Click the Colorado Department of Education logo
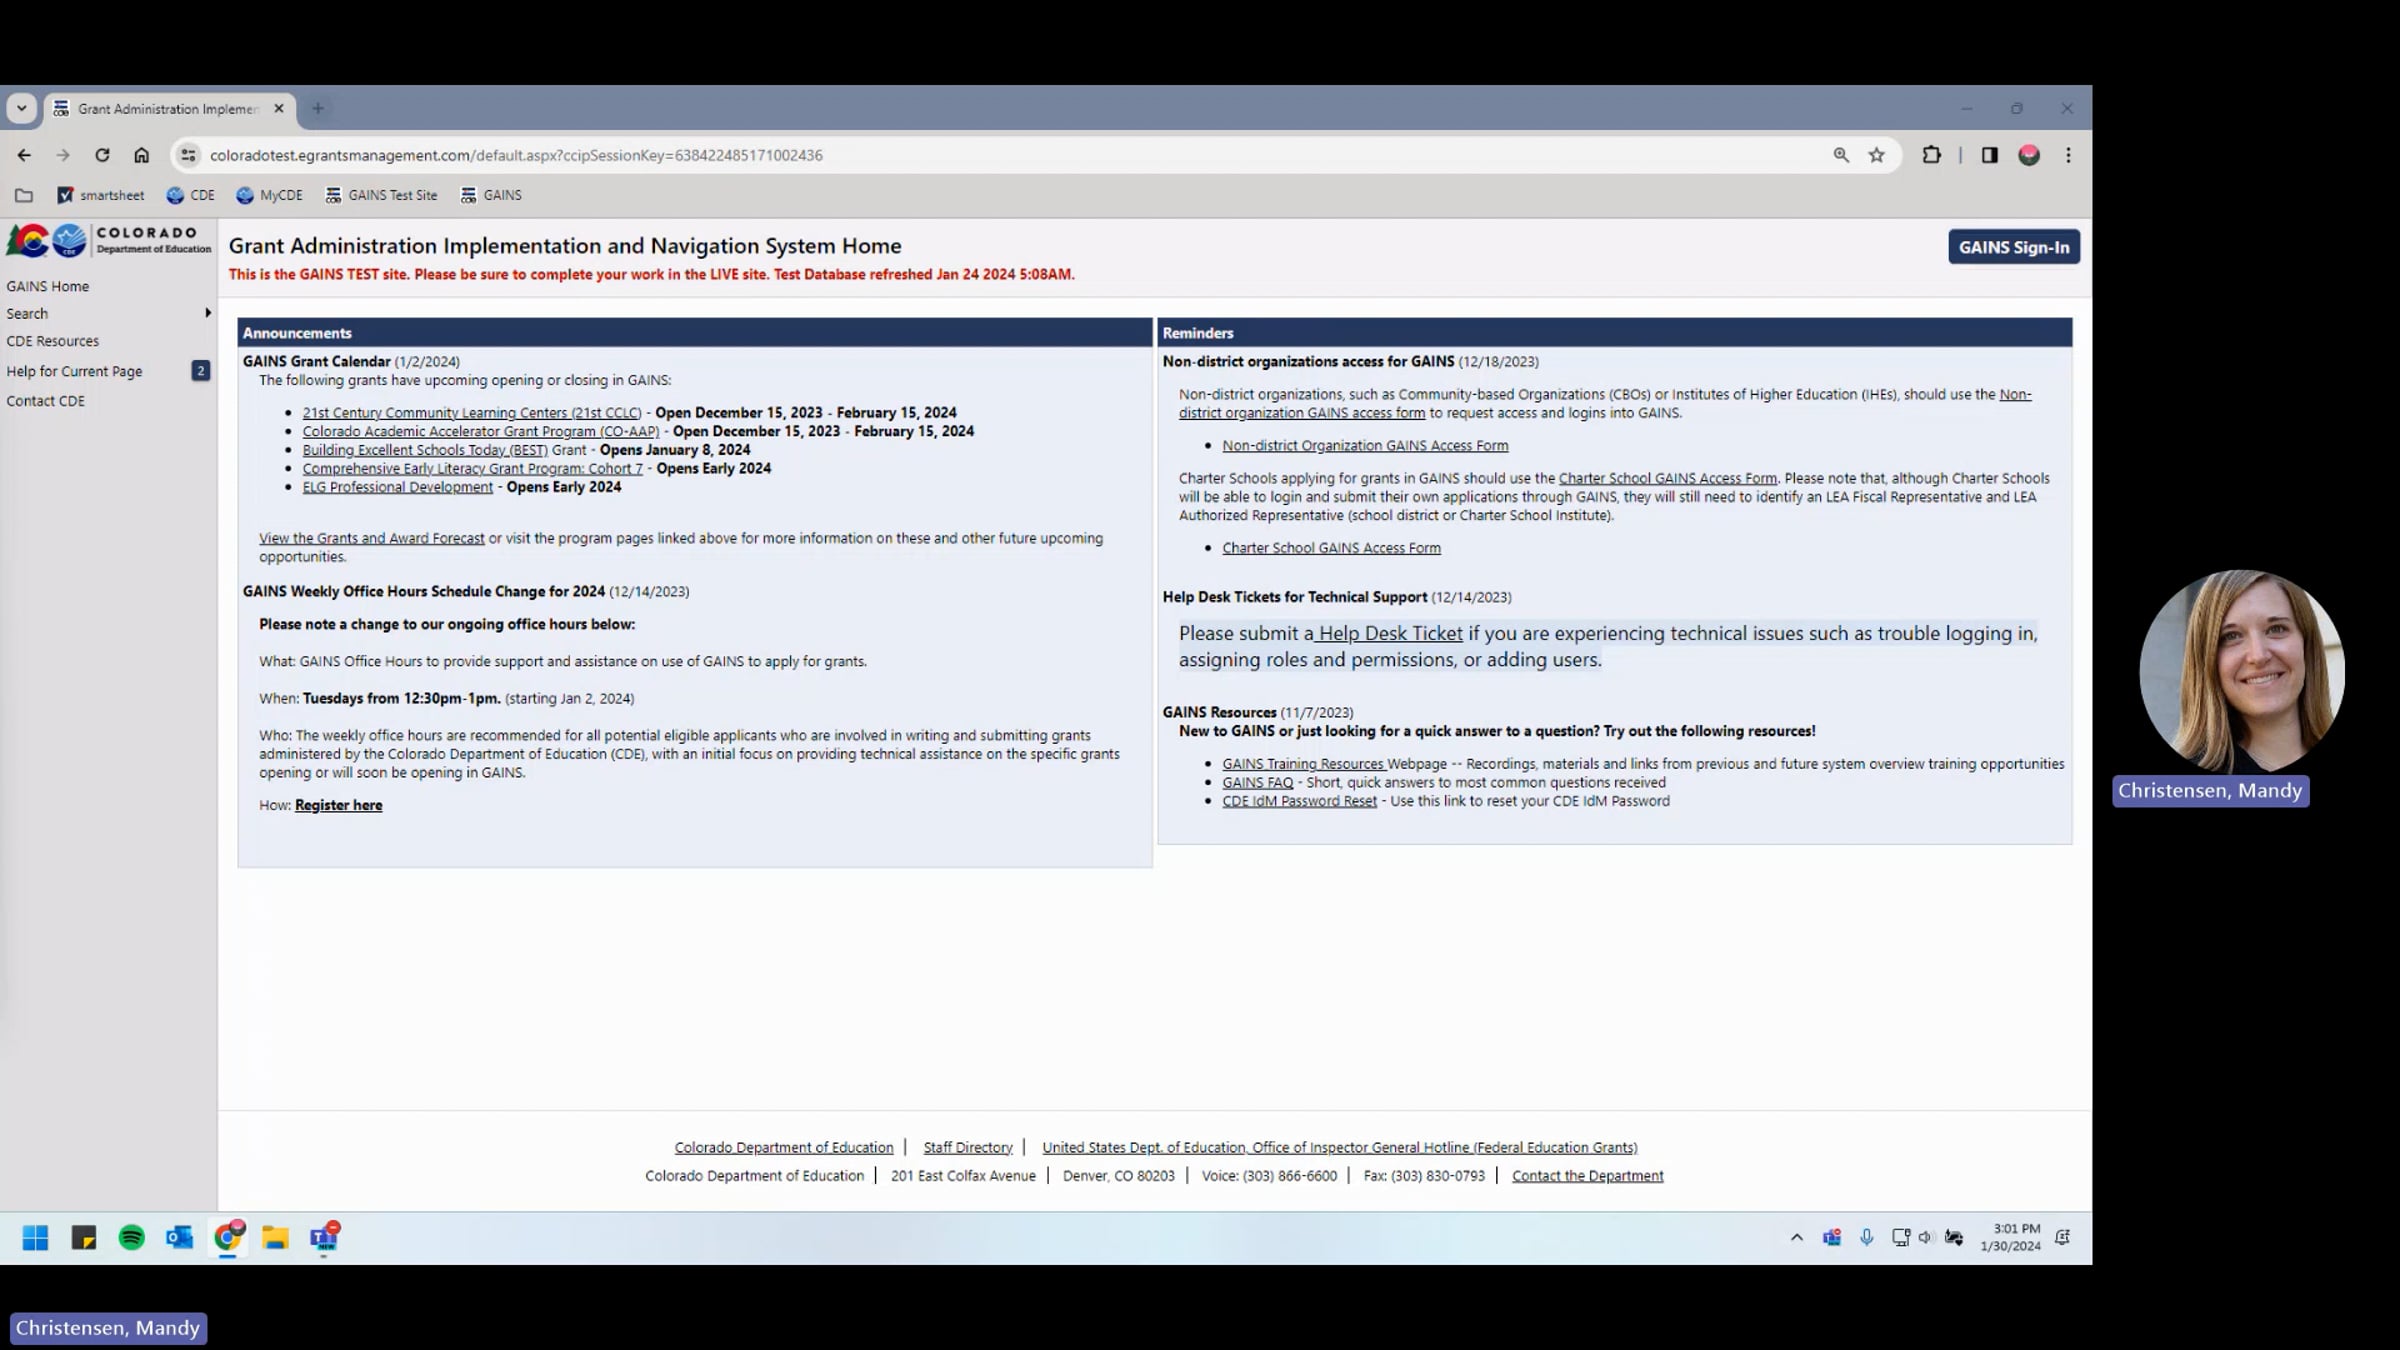 [x=109, y=241]
